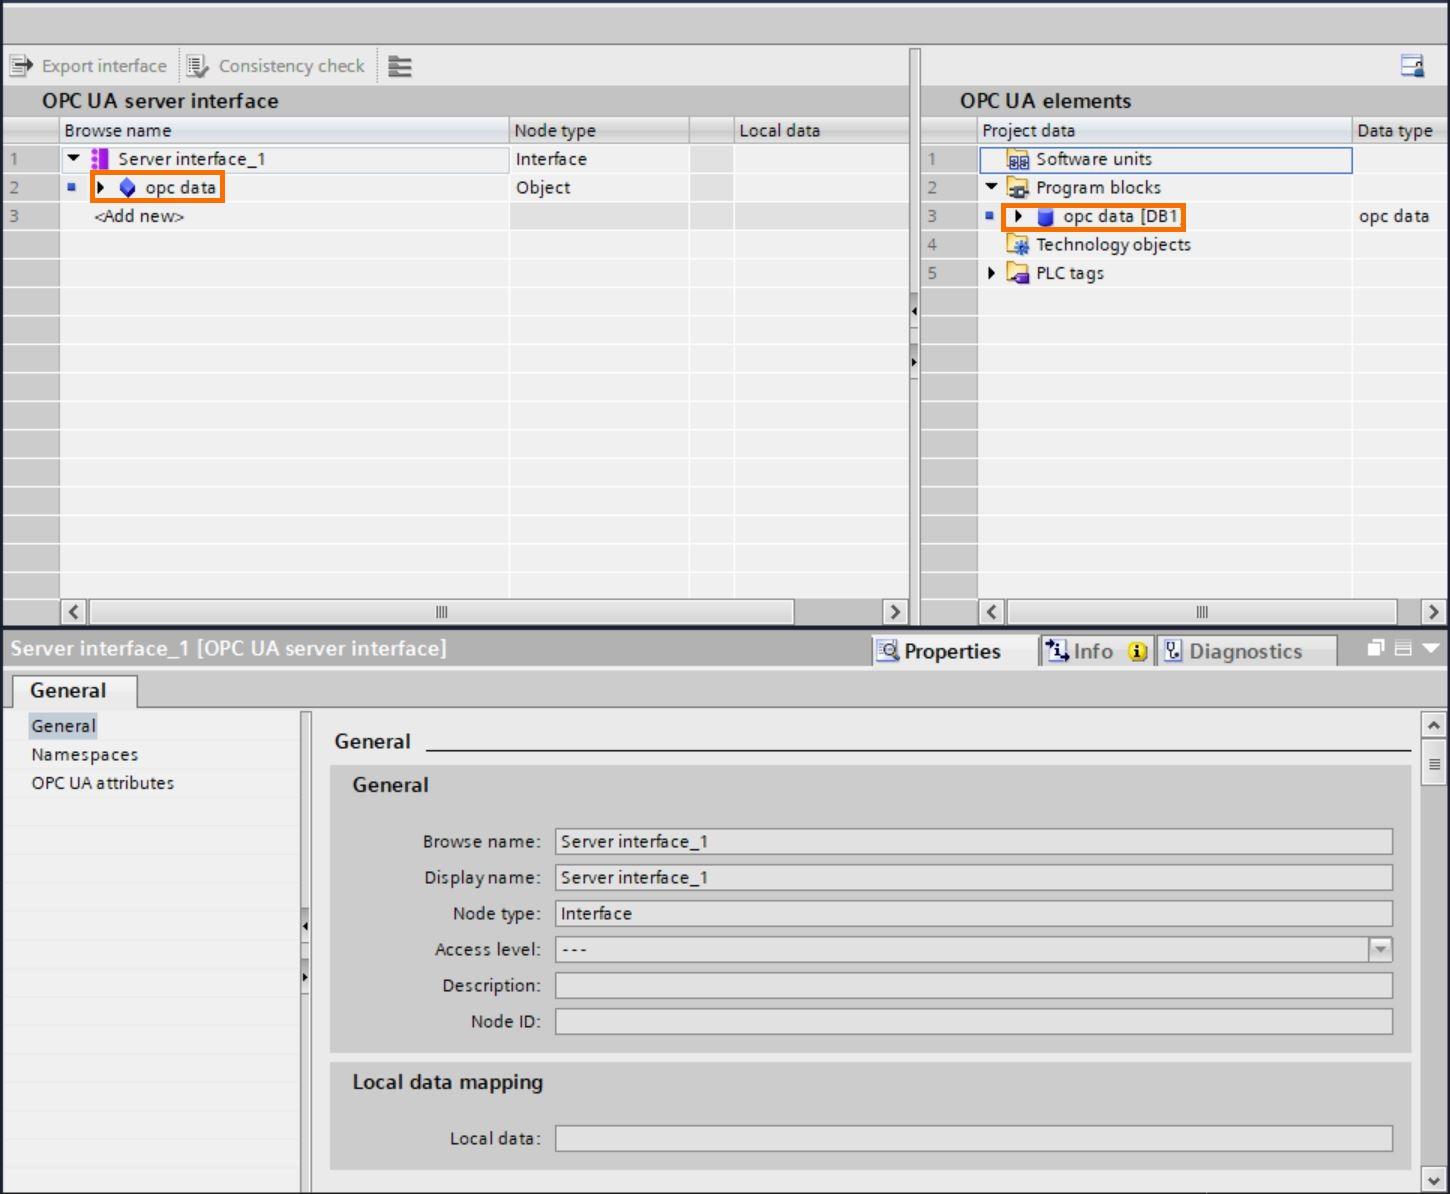Click the yellow info indicator icon

(1137, 652)
